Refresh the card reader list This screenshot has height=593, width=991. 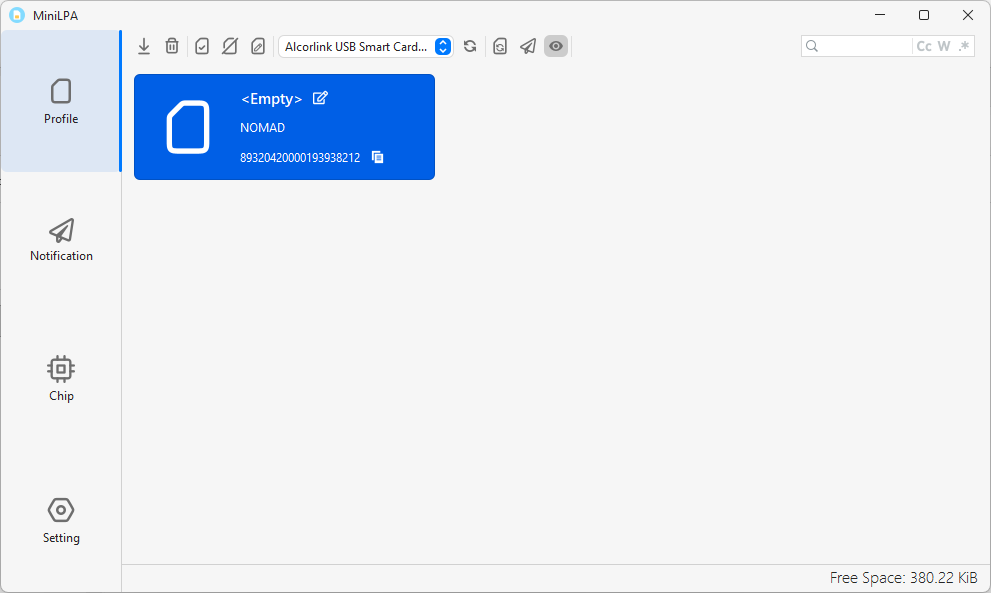tap(470, 46)
